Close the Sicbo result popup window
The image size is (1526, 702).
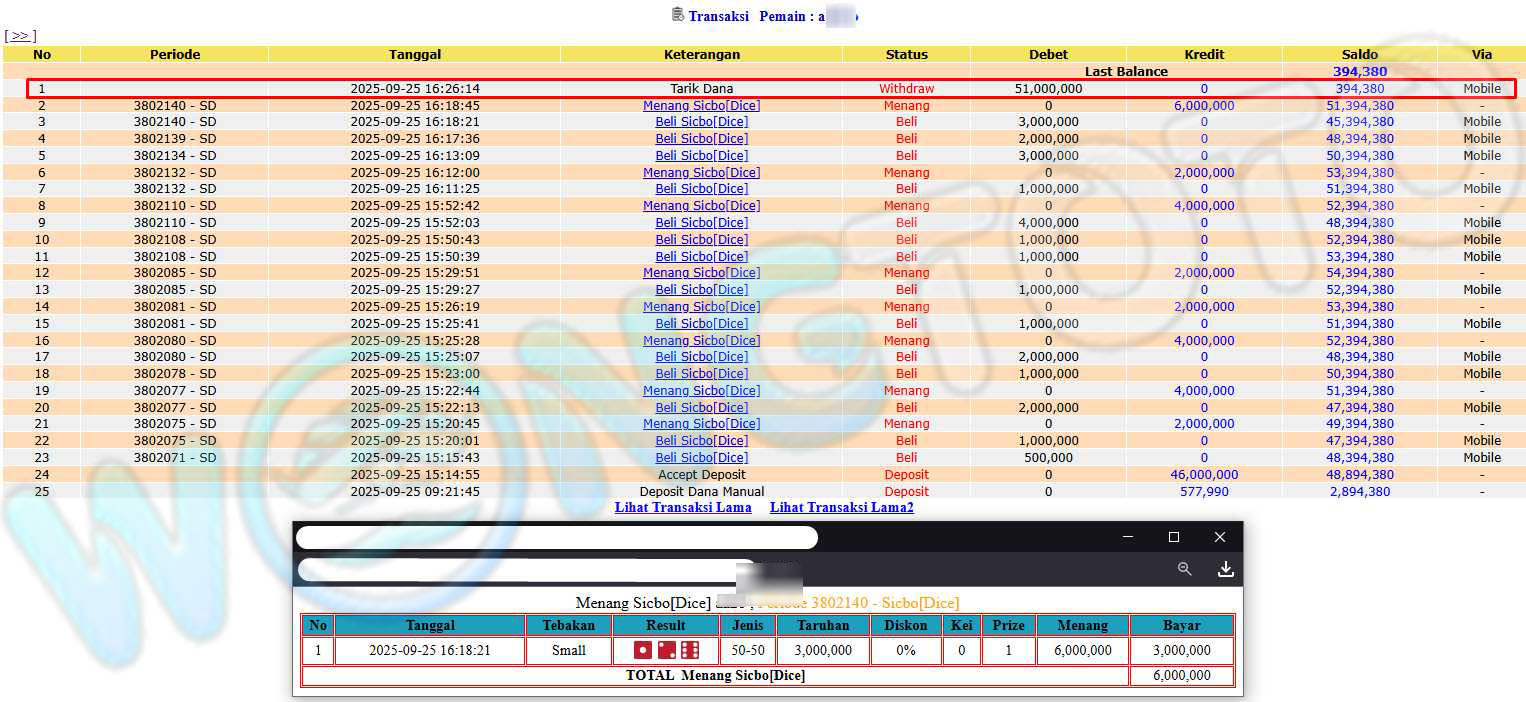(1219, 537)
